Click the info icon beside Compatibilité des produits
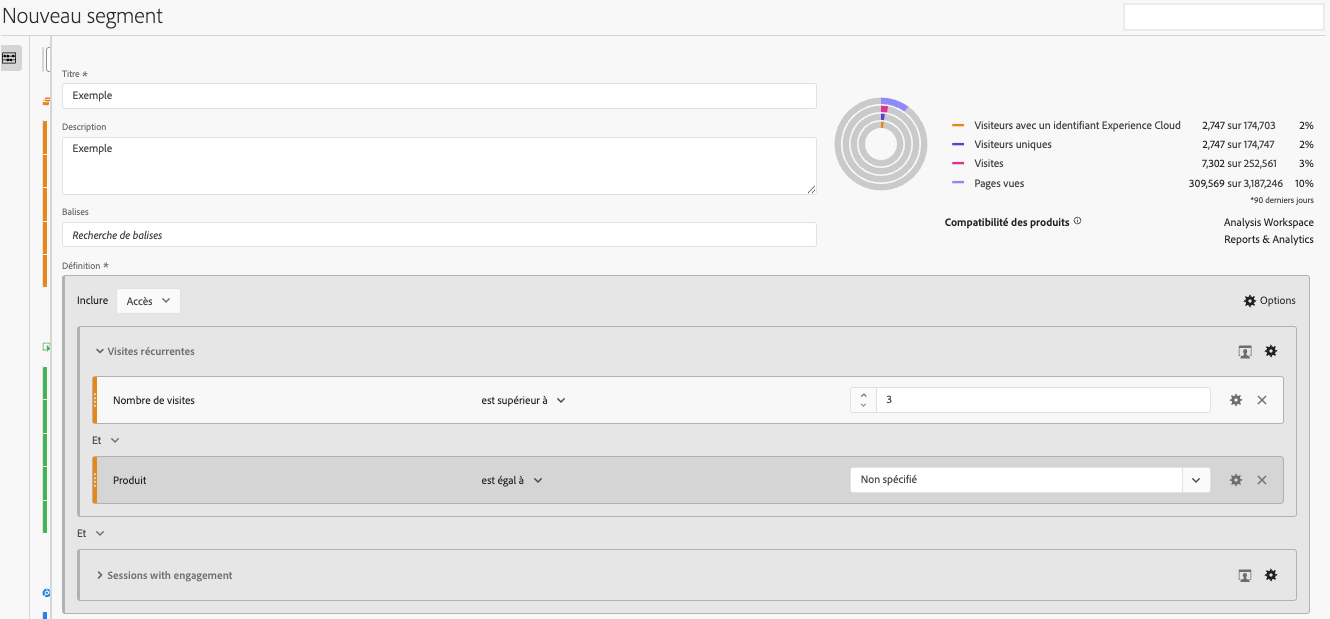 tap(1077, 221)
